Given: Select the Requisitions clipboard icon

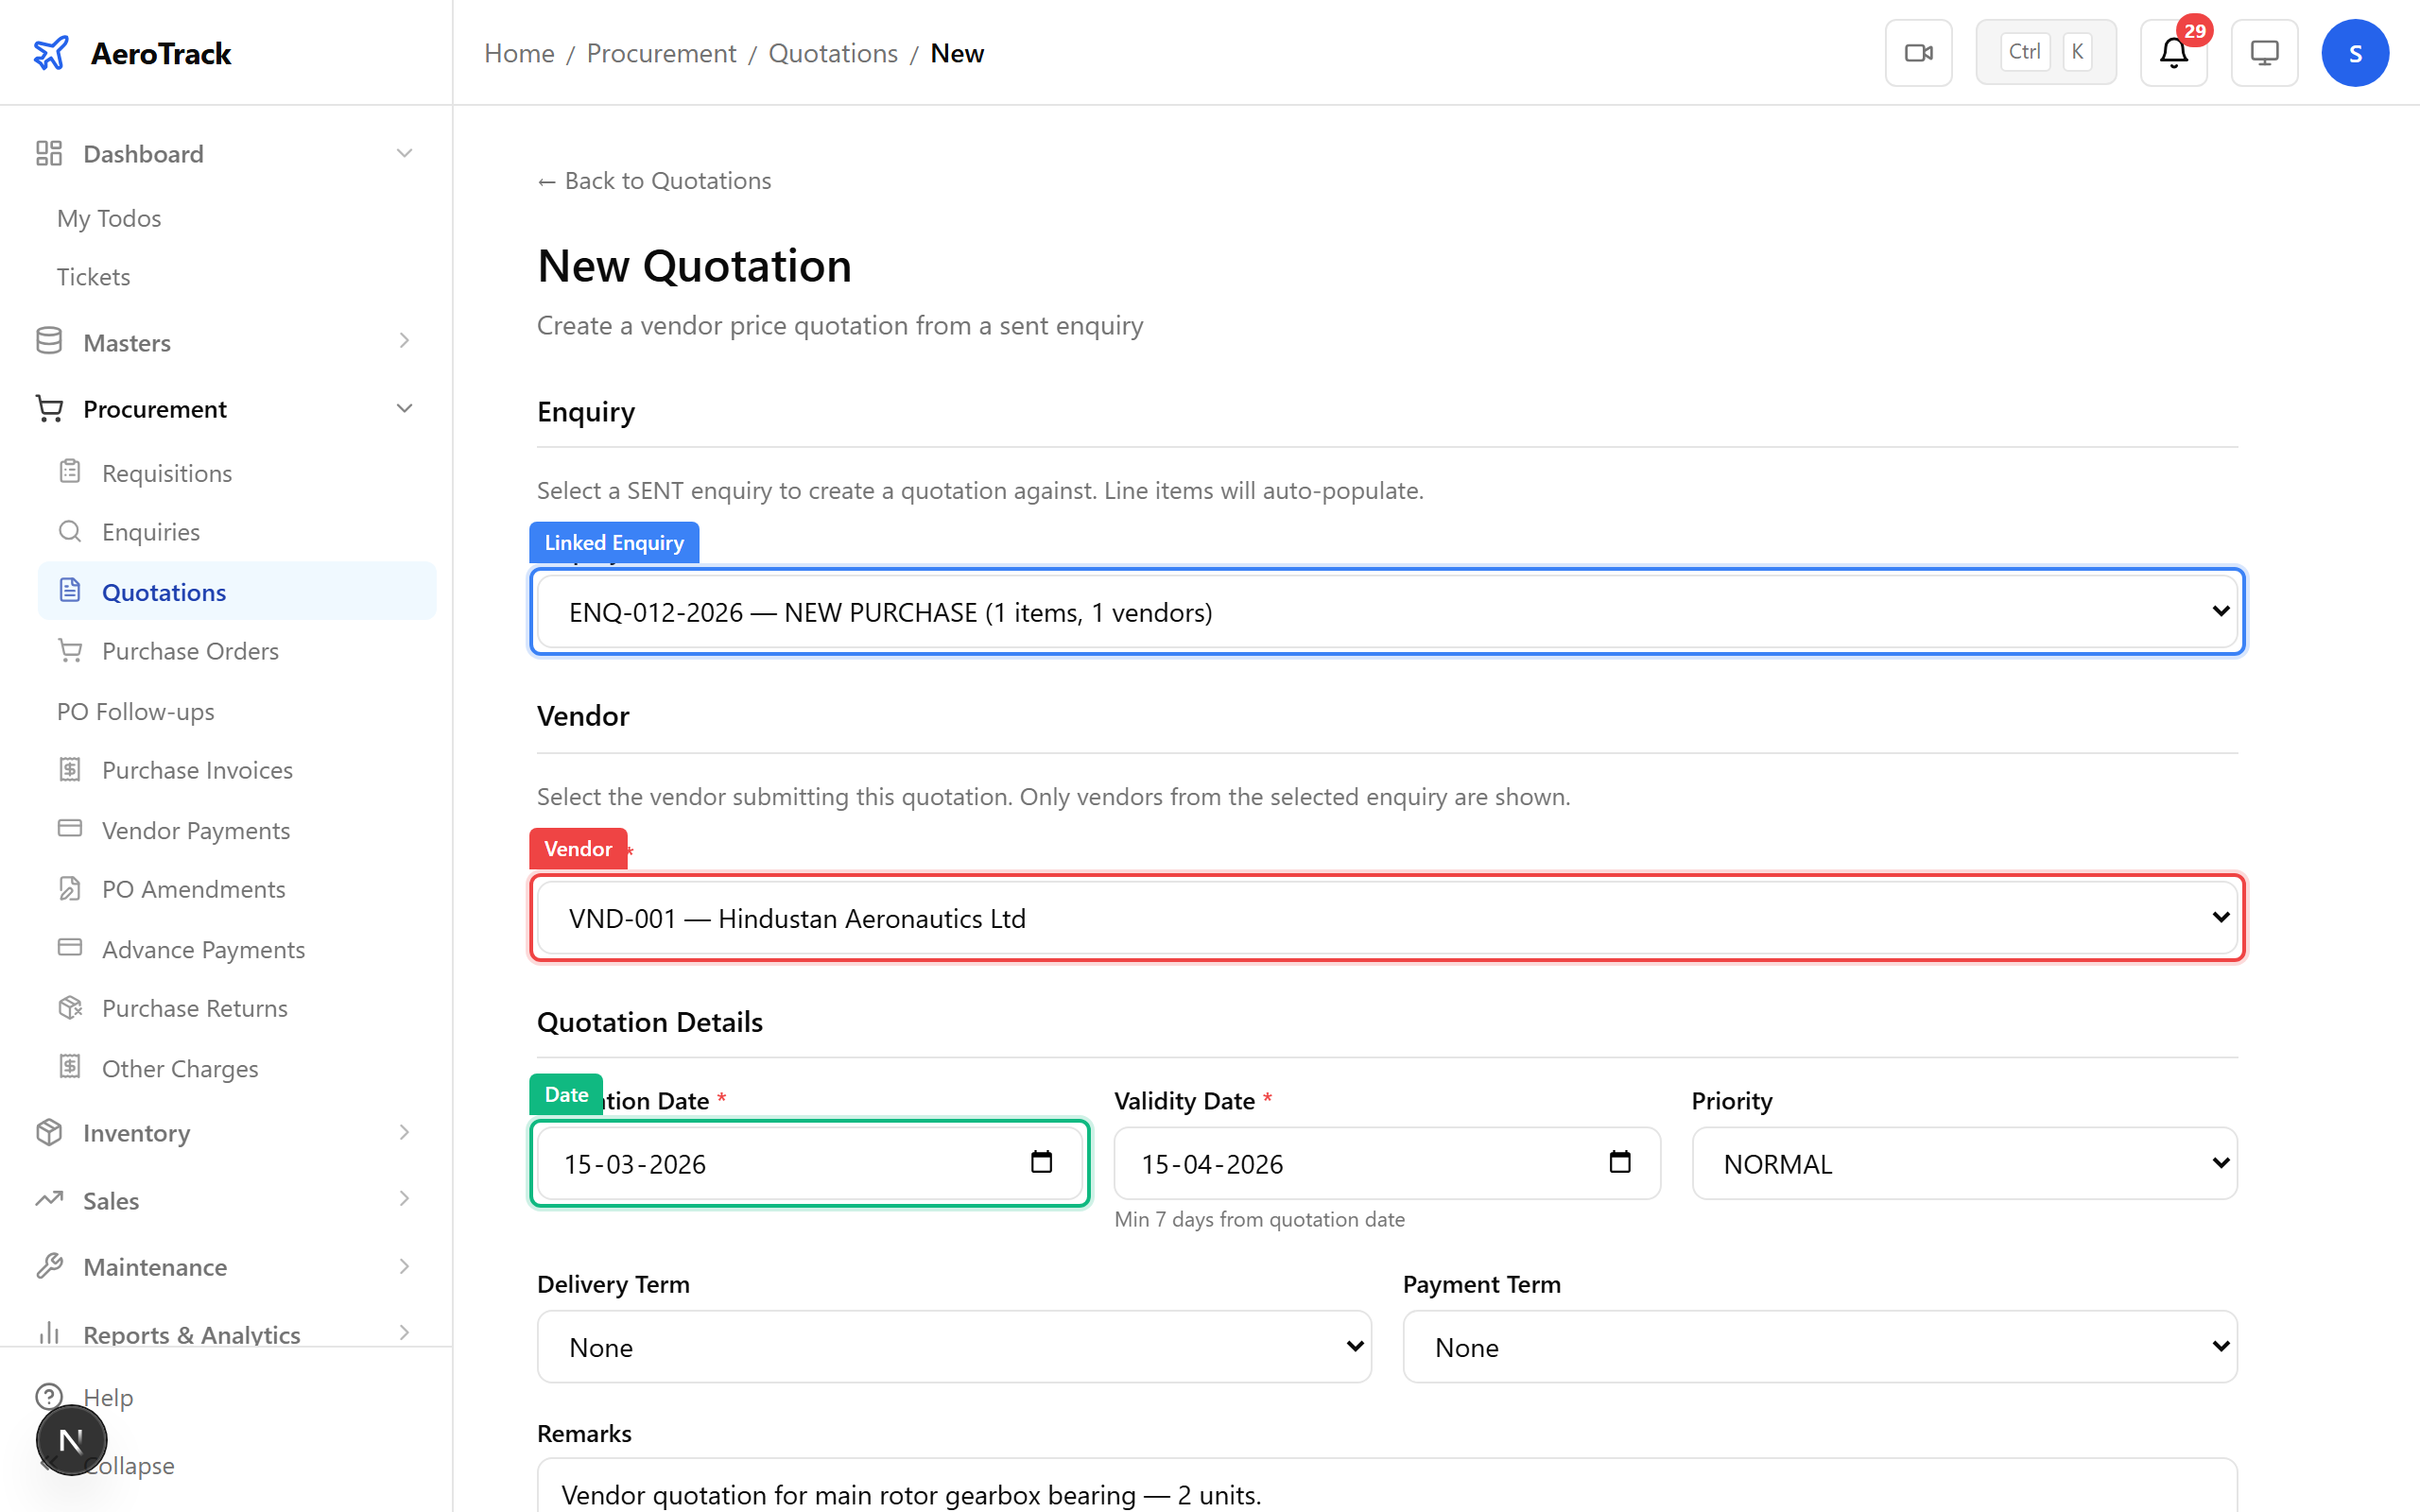Looking at the screenshot, I should (70, 472).
